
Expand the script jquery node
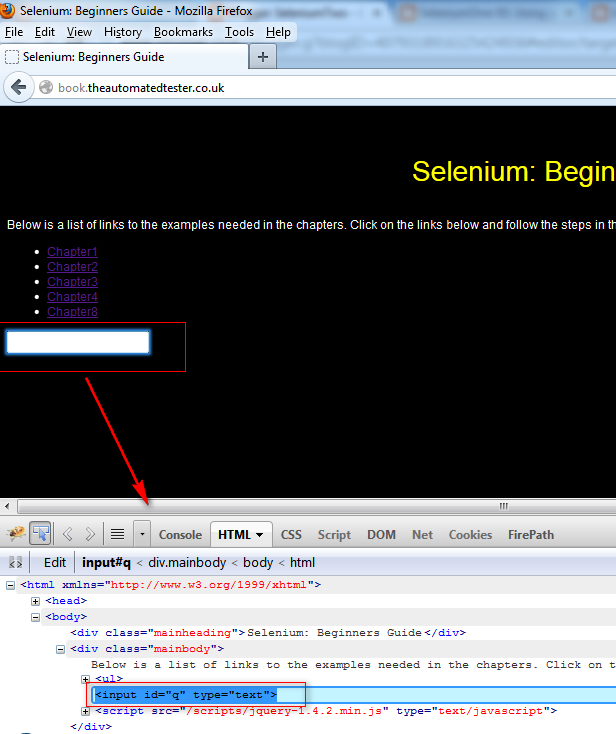pos(85,712)
